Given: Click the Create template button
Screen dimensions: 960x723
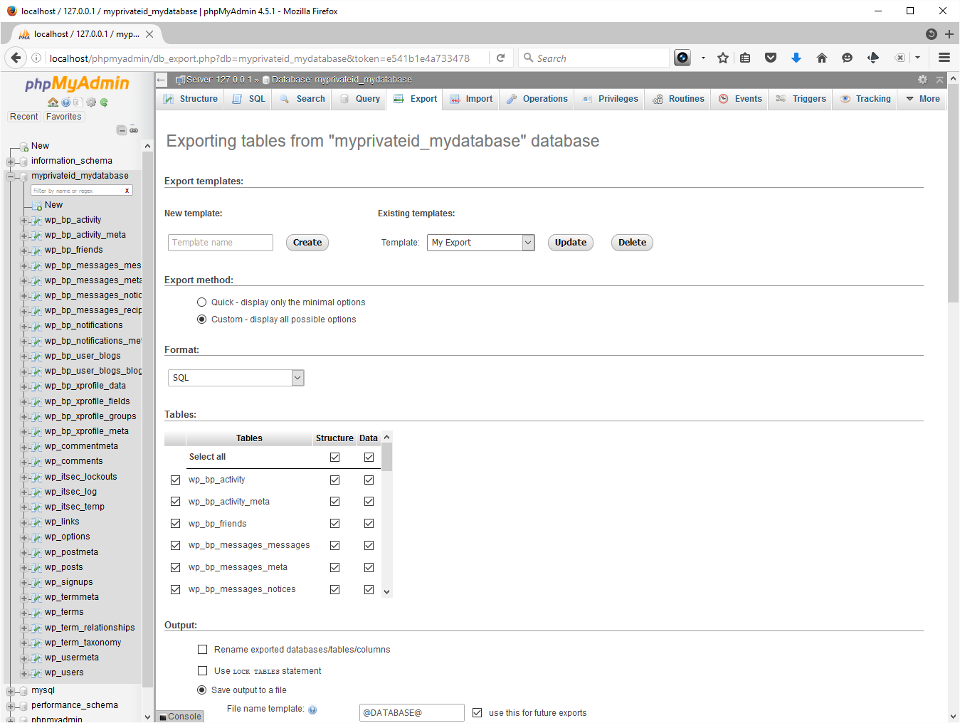Looking at the screenshot, I should coord(307,242).
